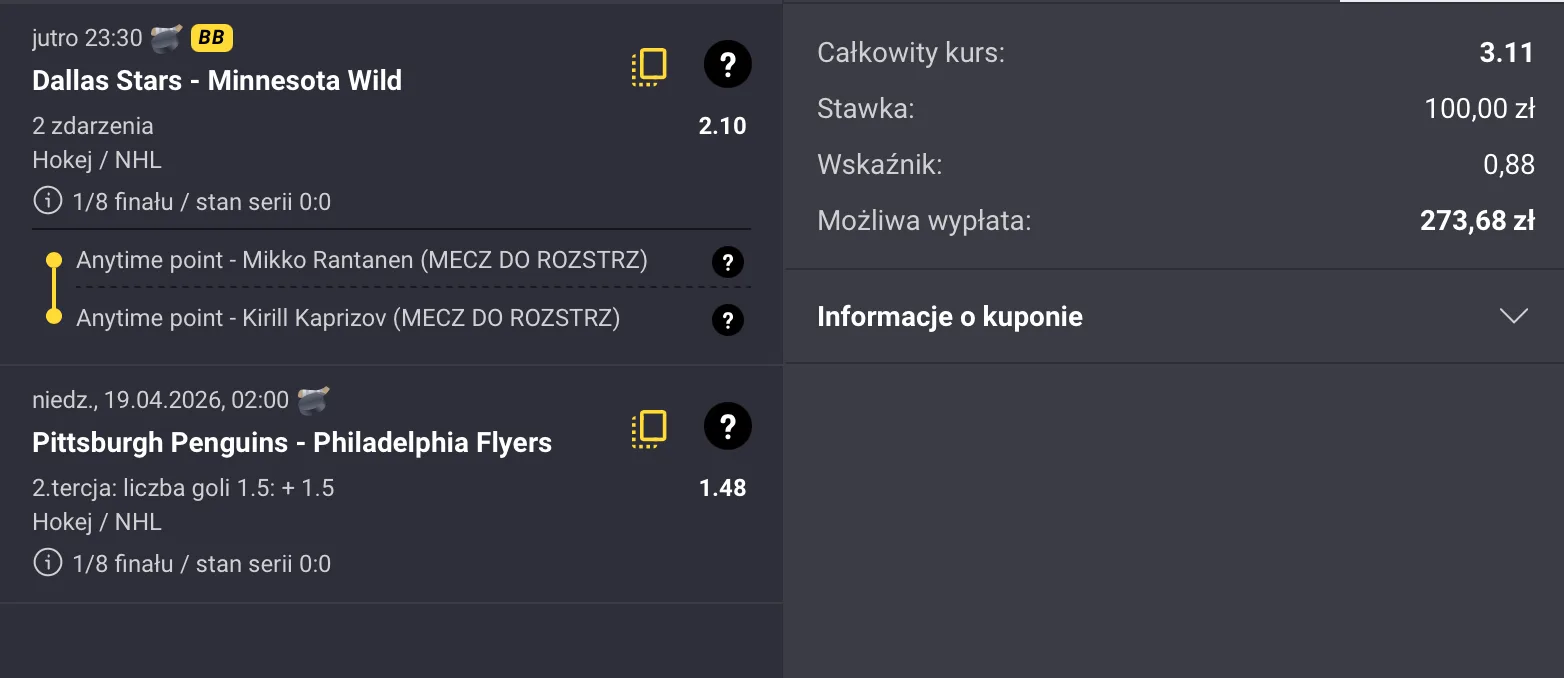Screen dimensions: 1564x678
Task: Click help icon next to Kirill Kaprizov selection
Action: click(x=727, y=319)
